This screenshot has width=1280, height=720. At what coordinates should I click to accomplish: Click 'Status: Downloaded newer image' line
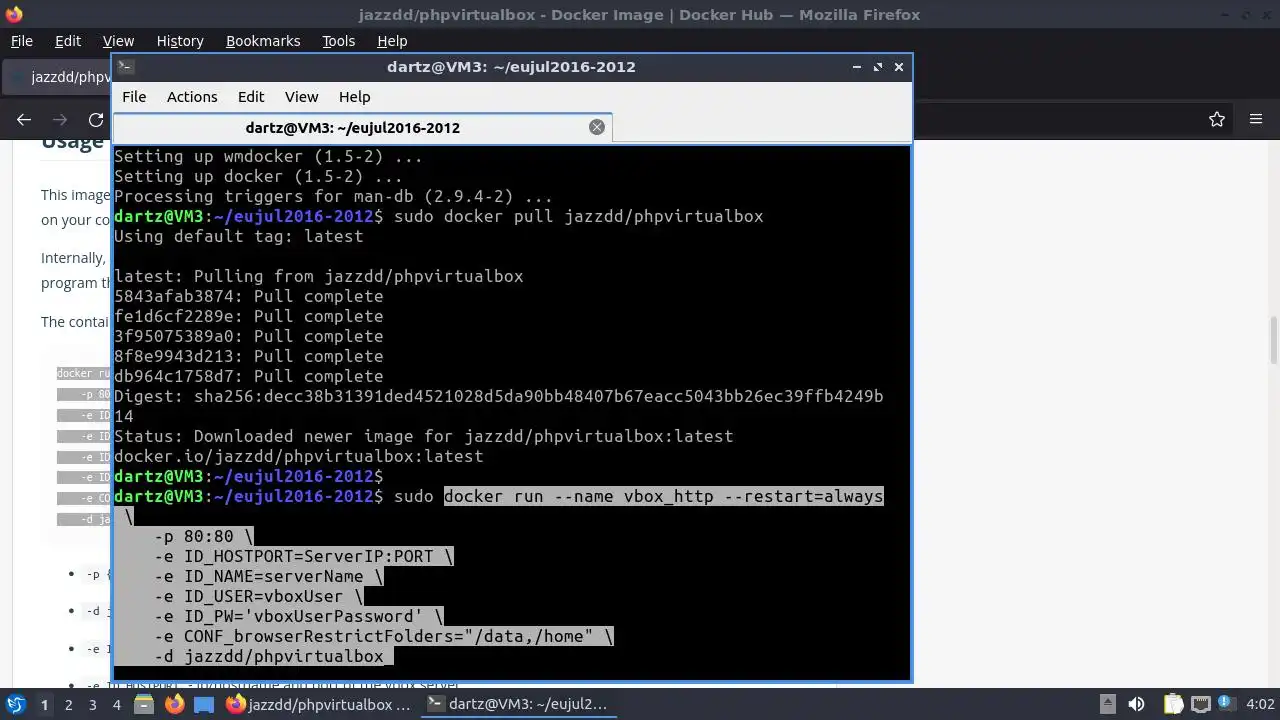(423, 436)
